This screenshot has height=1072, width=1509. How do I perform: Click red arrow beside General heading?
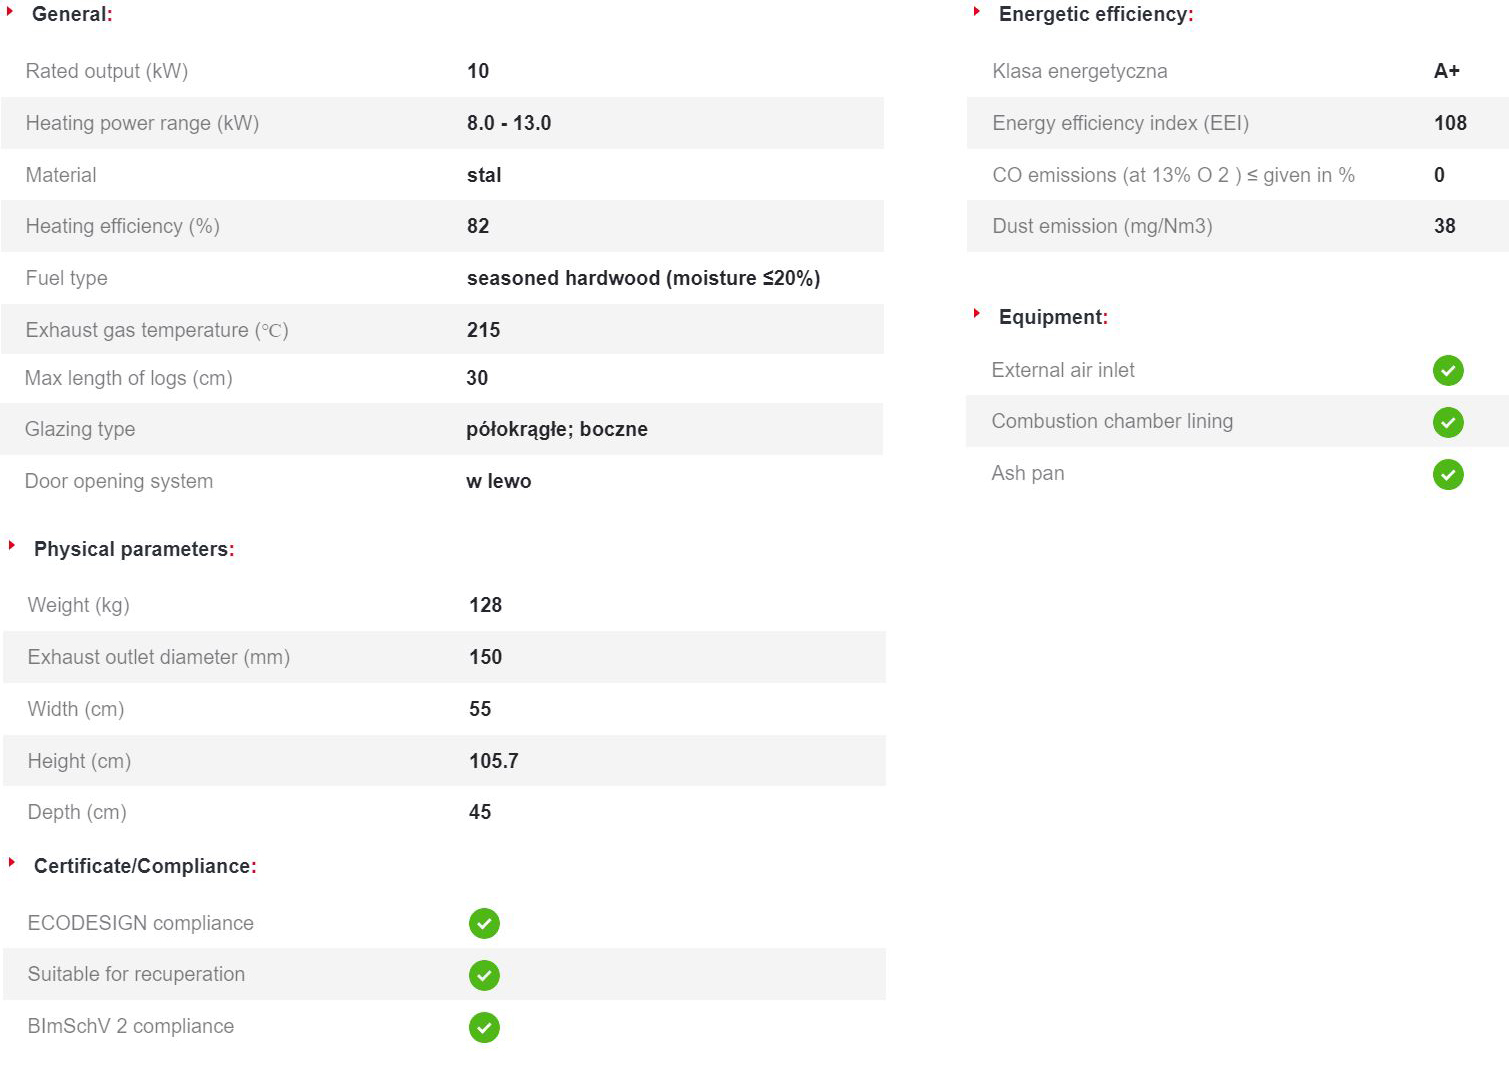point(10,11)
